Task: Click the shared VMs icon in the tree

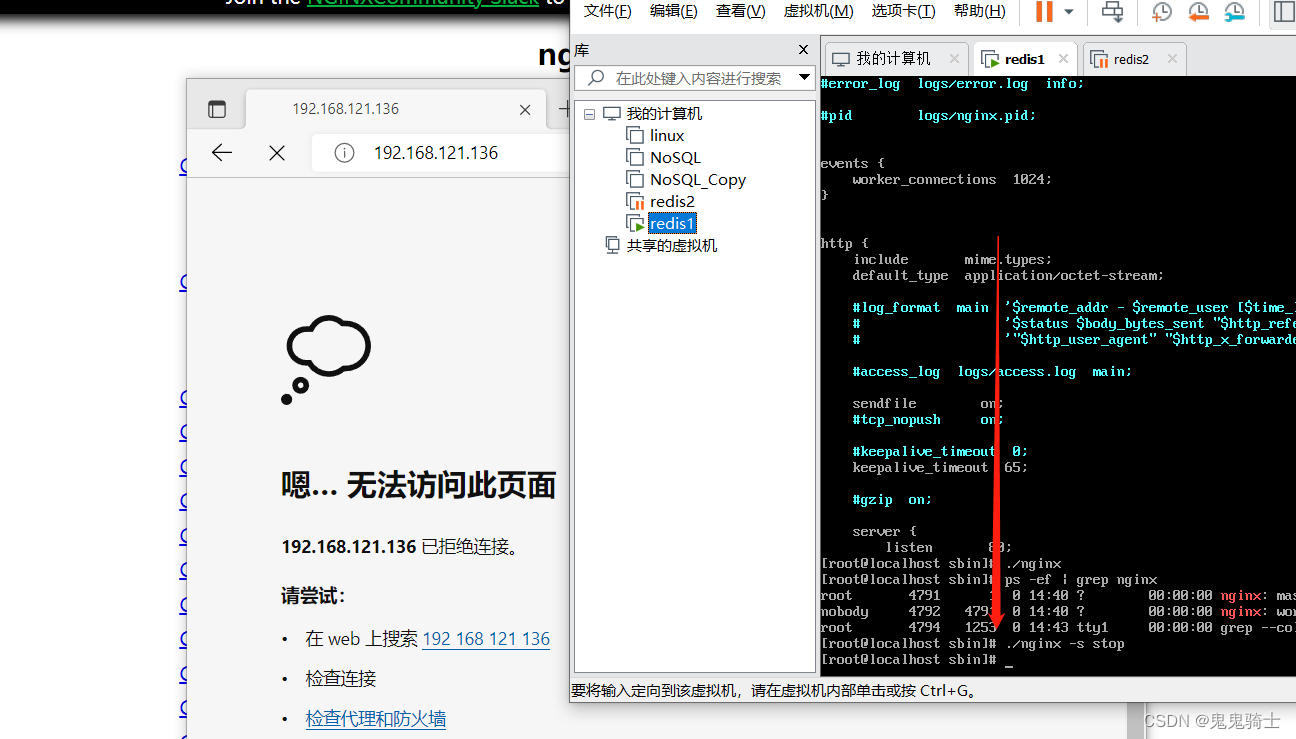Action: click(613, 245)
